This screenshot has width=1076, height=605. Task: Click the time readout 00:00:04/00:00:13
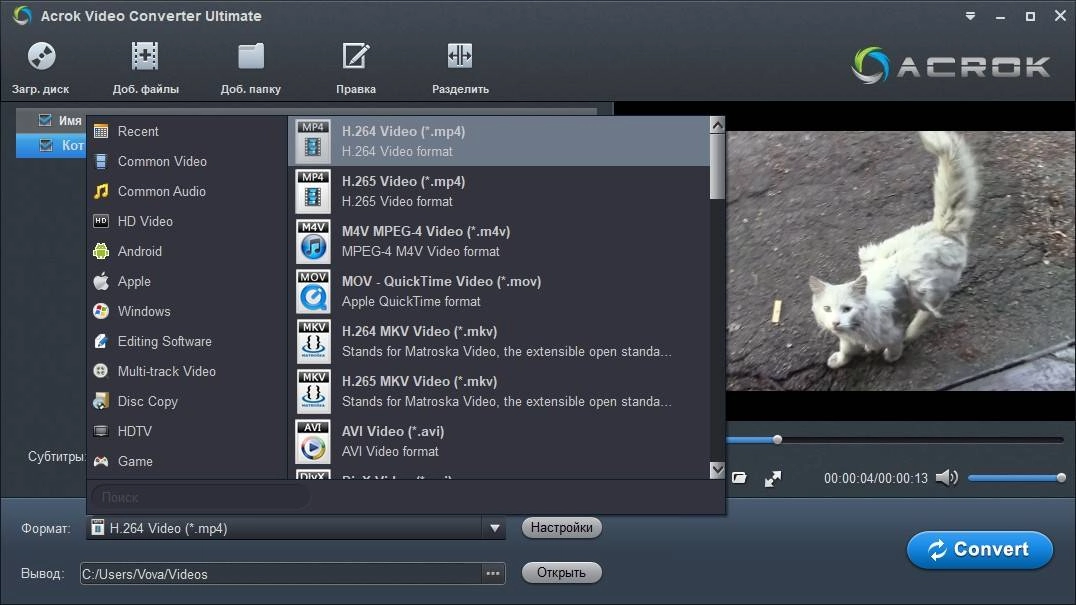click(876, 478)
